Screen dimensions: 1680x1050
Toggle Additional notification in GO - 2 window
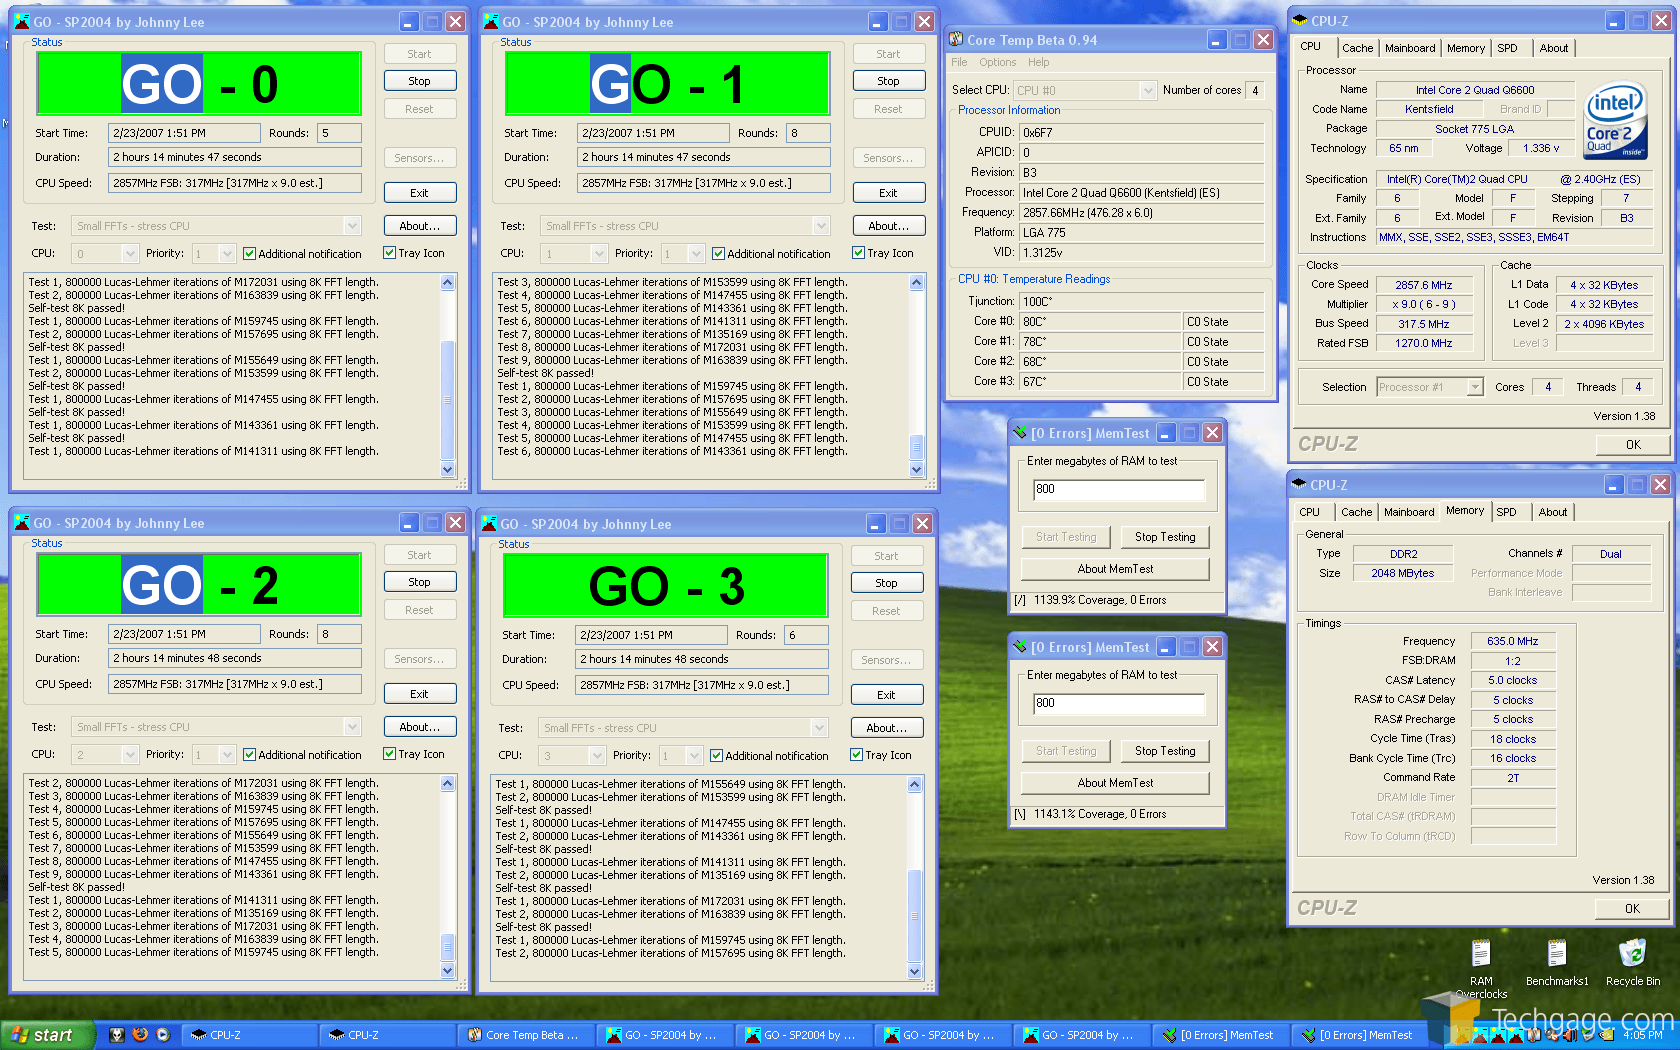(x=250, y=755)
